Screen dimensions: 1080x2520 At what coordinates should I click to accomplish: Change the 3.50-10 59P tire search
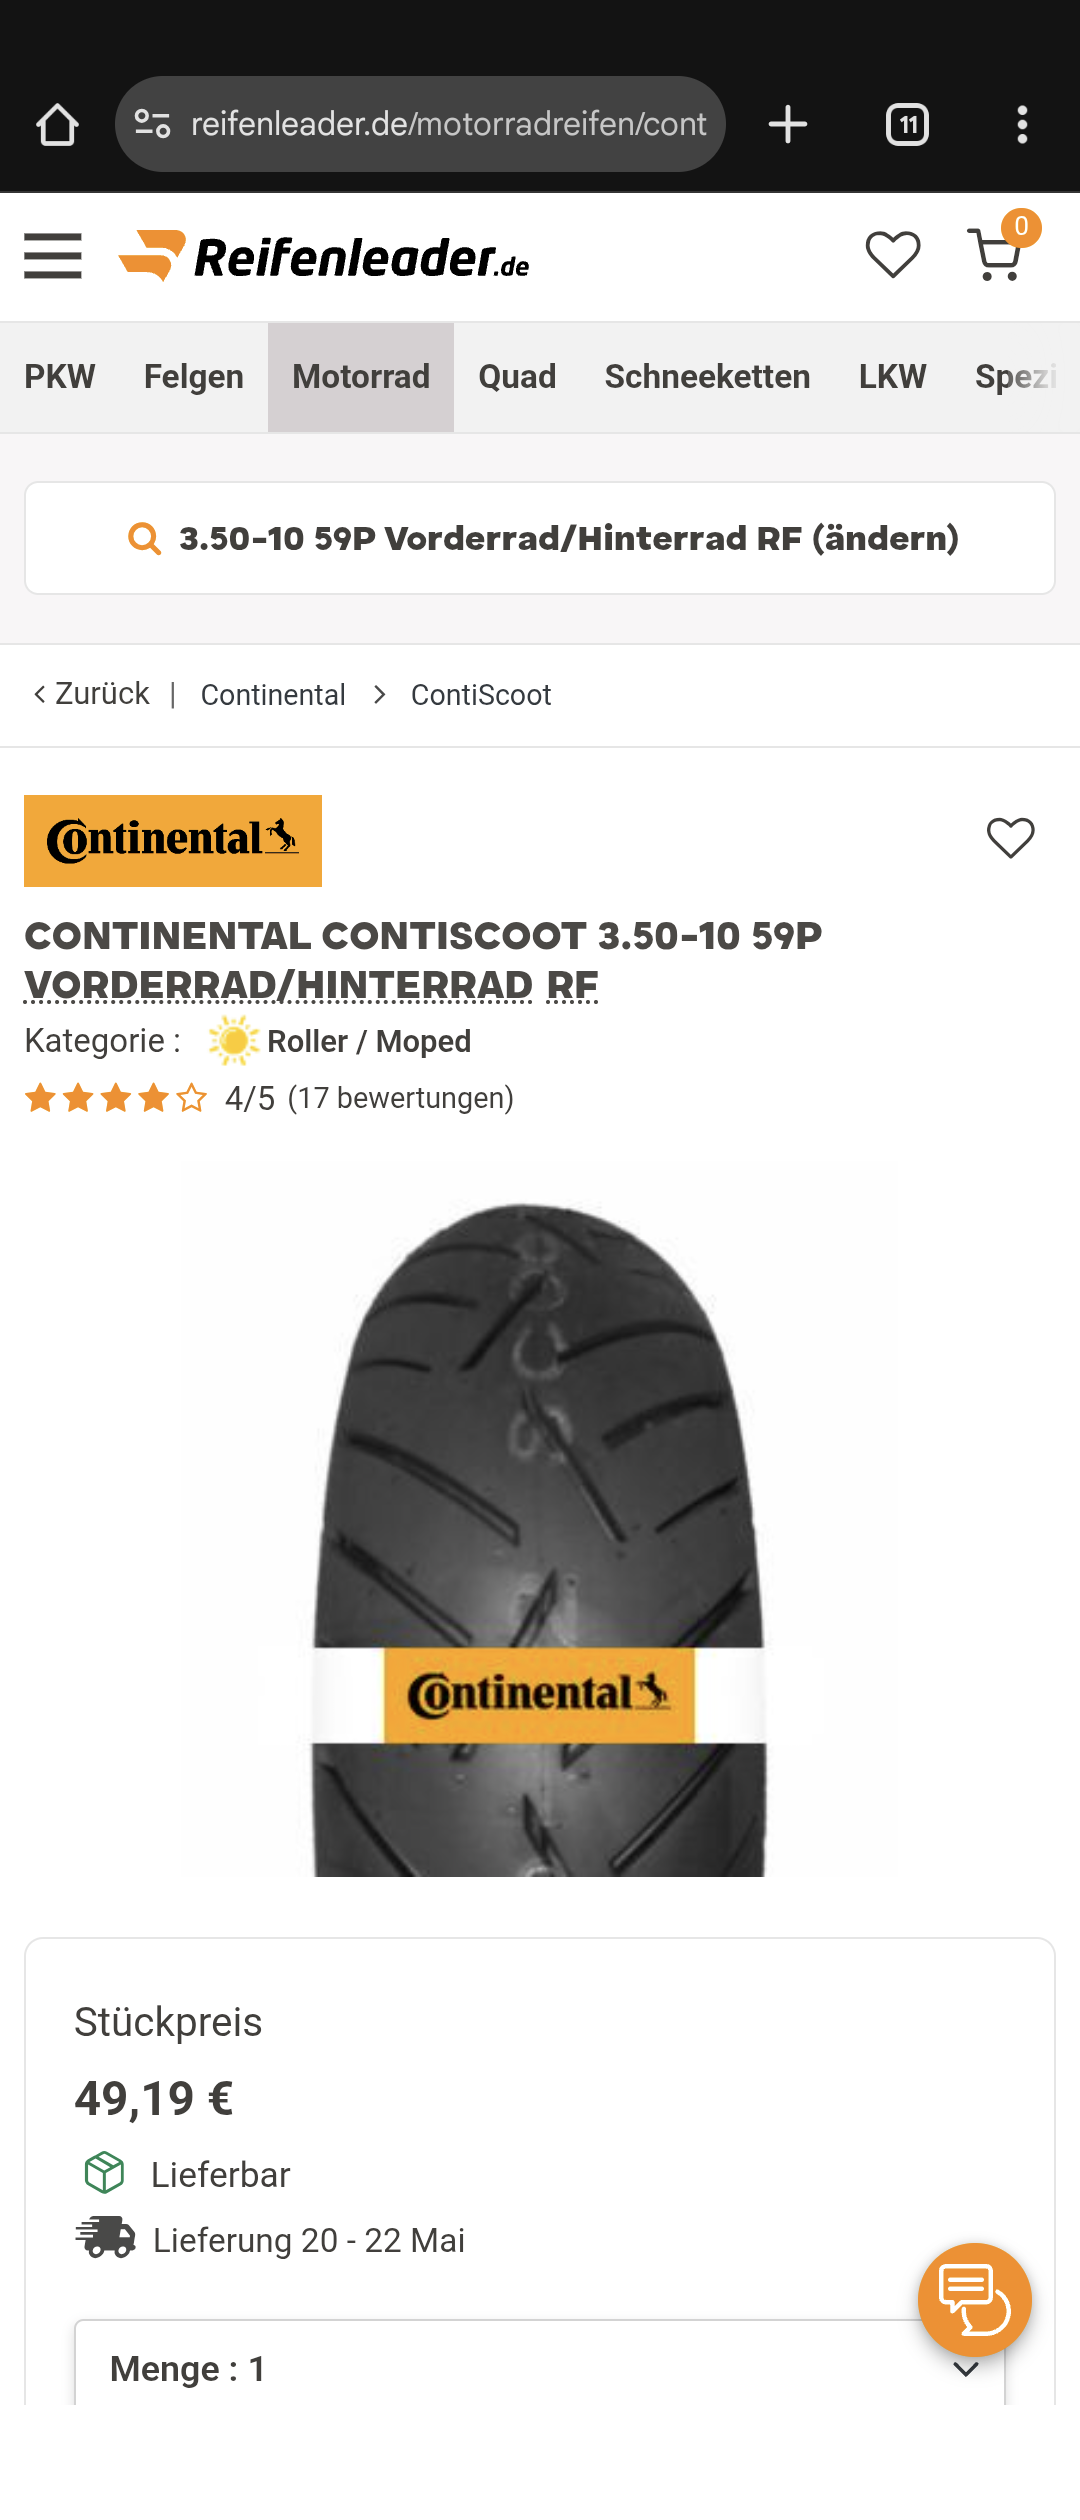coord(540,538)
